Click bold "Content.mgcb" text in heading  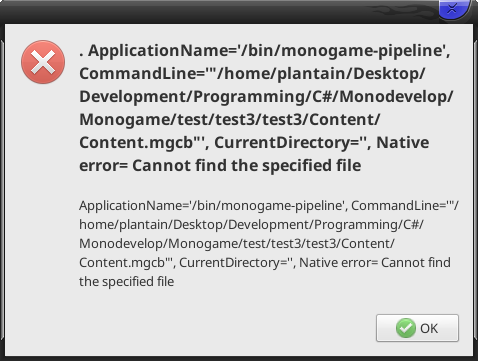point(136,143)
